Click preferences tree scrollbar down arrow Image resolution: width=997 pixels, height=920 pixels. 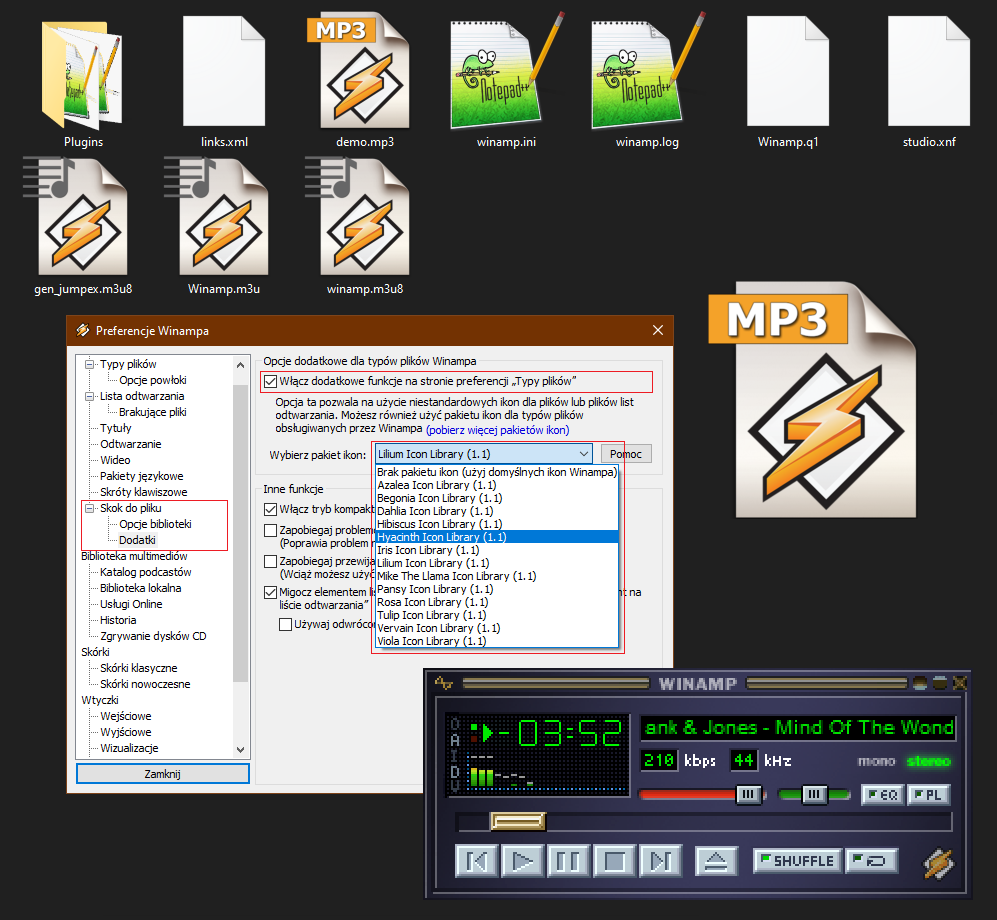tap(240, 750)
